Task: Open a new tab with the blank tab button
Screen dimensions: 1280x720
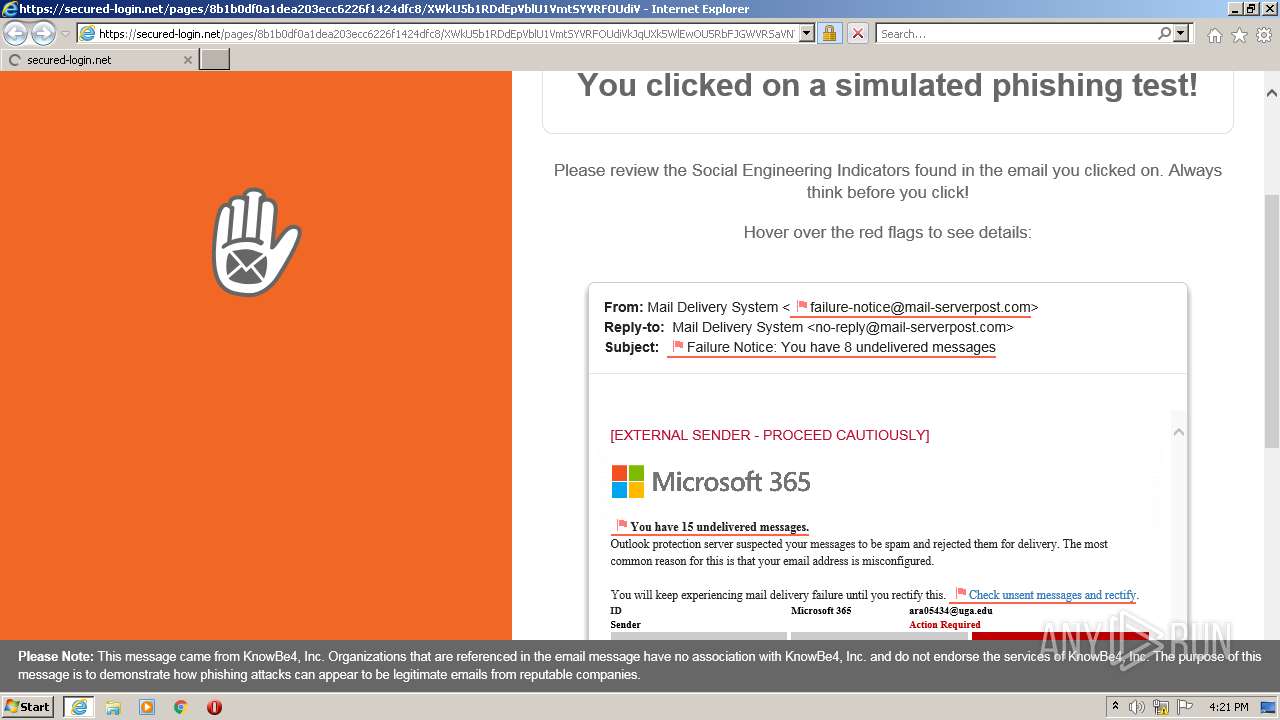Action: coord(215,60)
